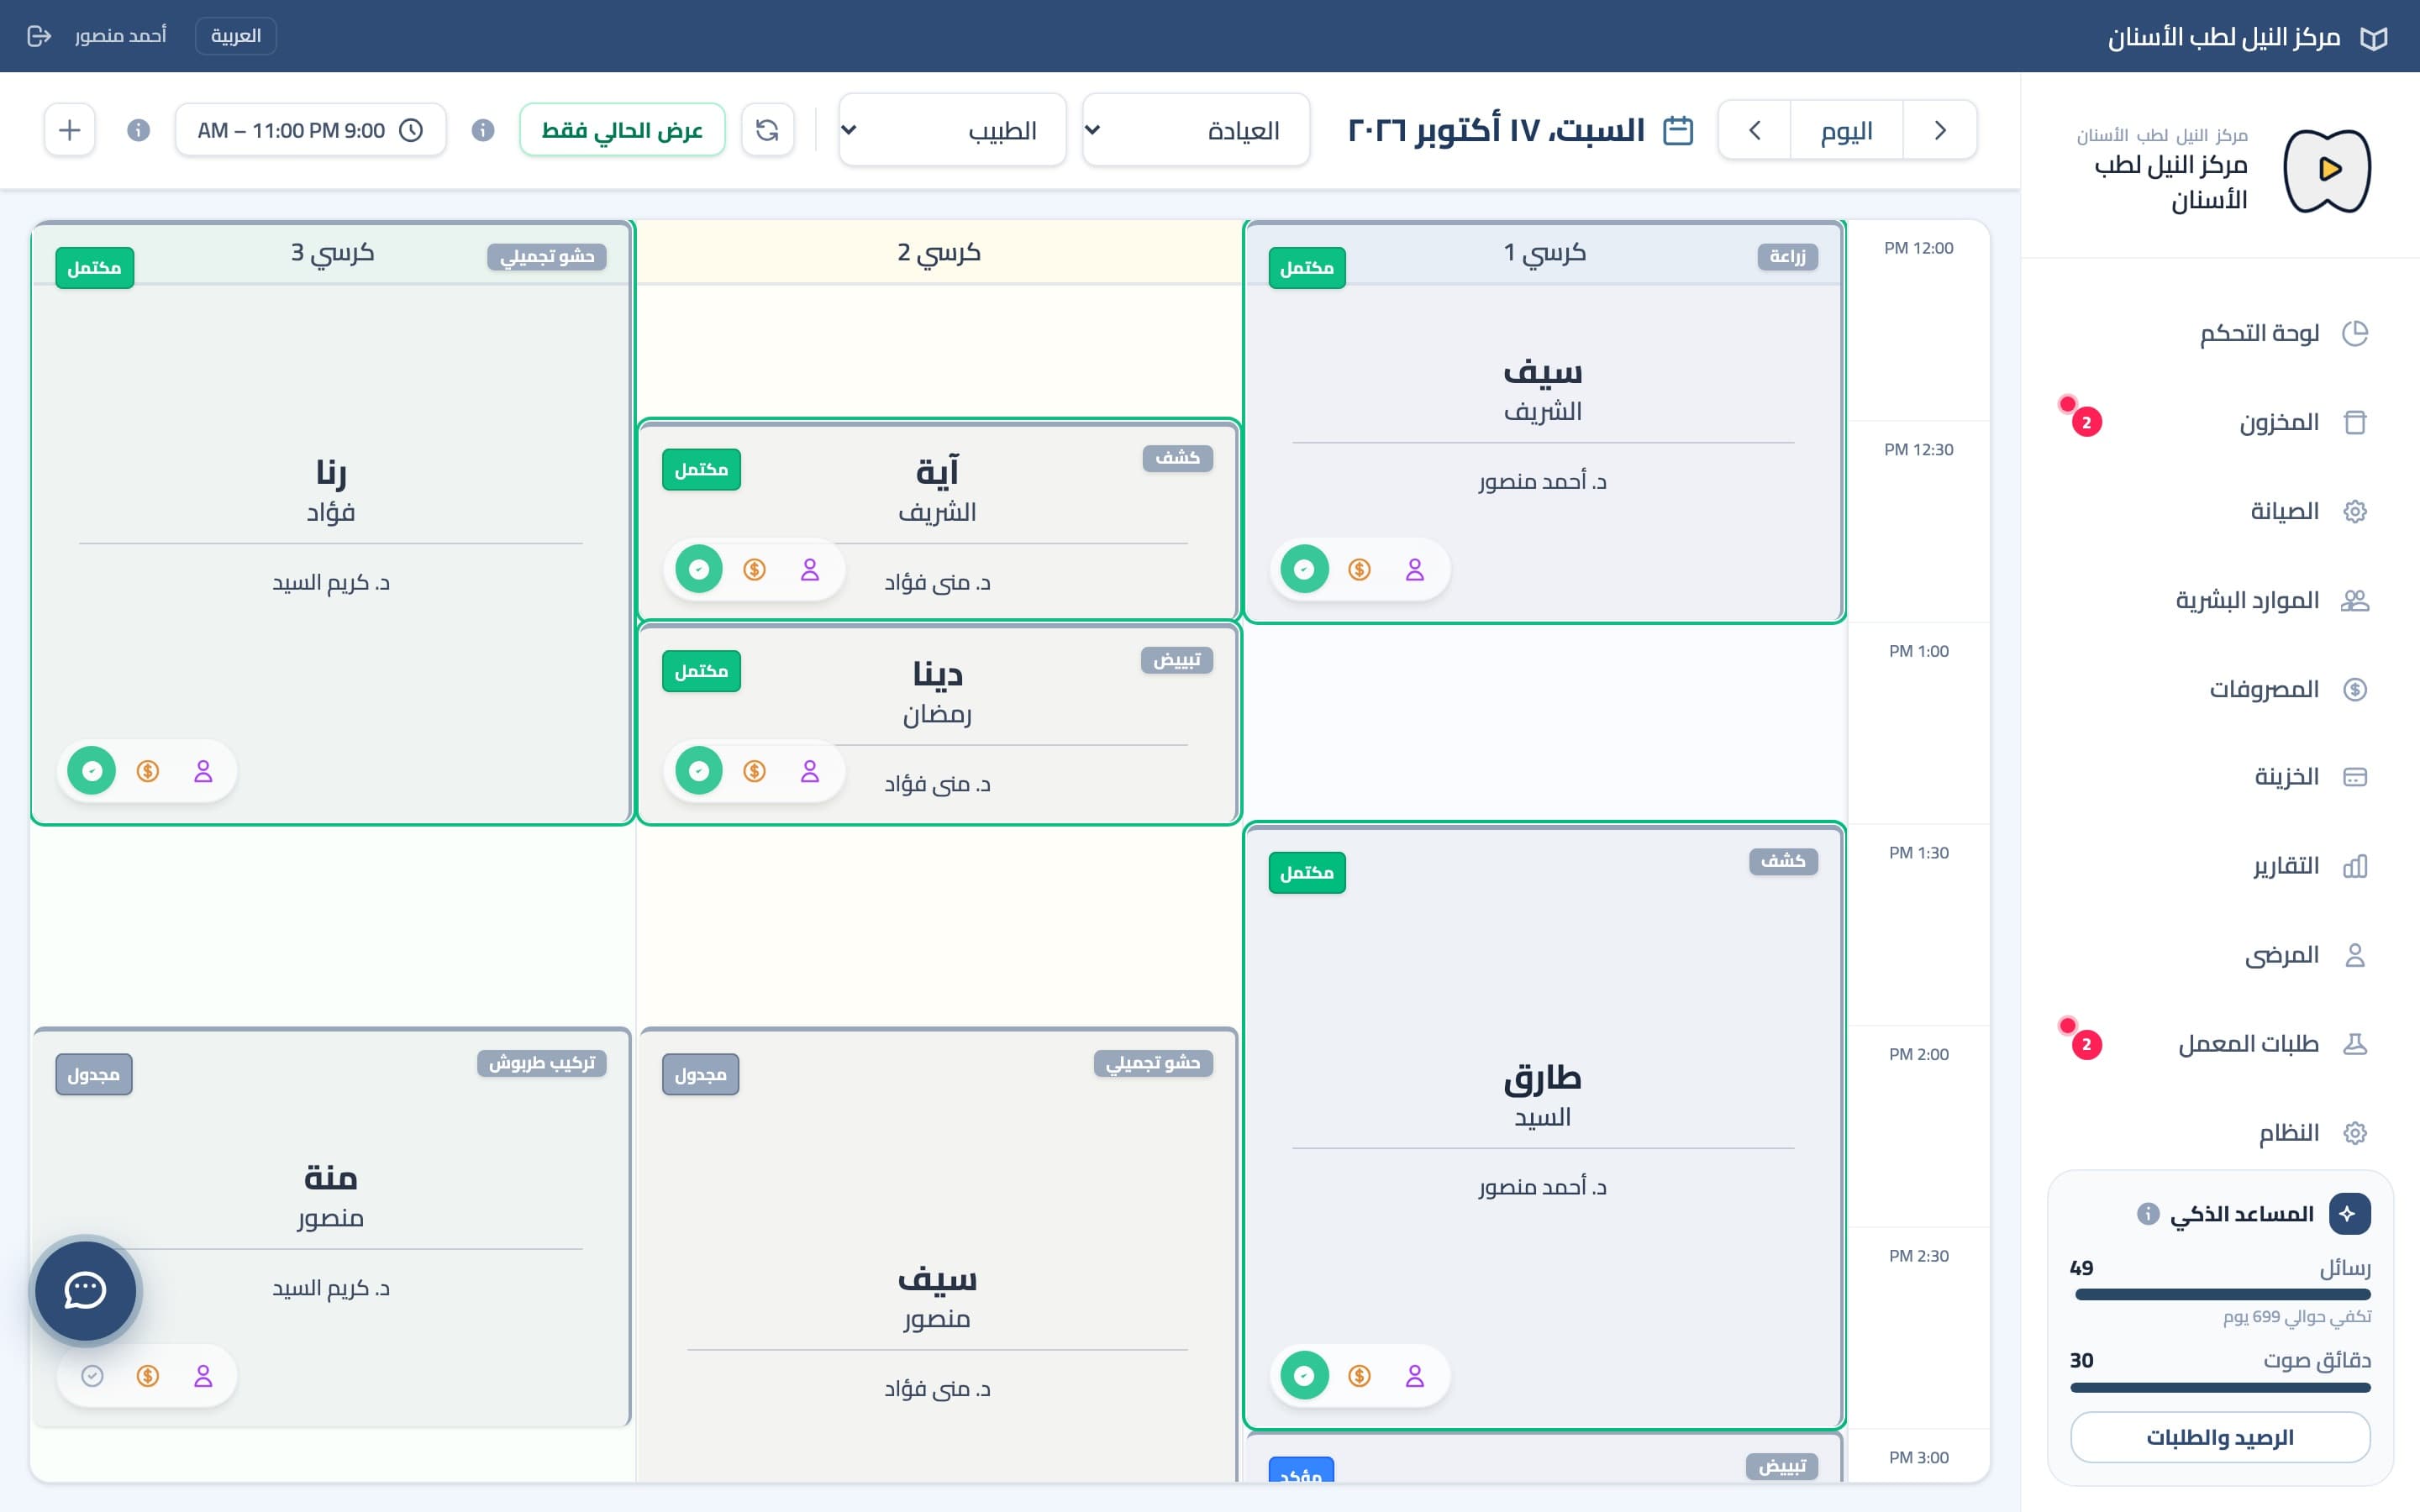Open لوحة التحكم in sidebar
The width and height of the screenshot is (2420, 1512).
[x=2220, y=333]
